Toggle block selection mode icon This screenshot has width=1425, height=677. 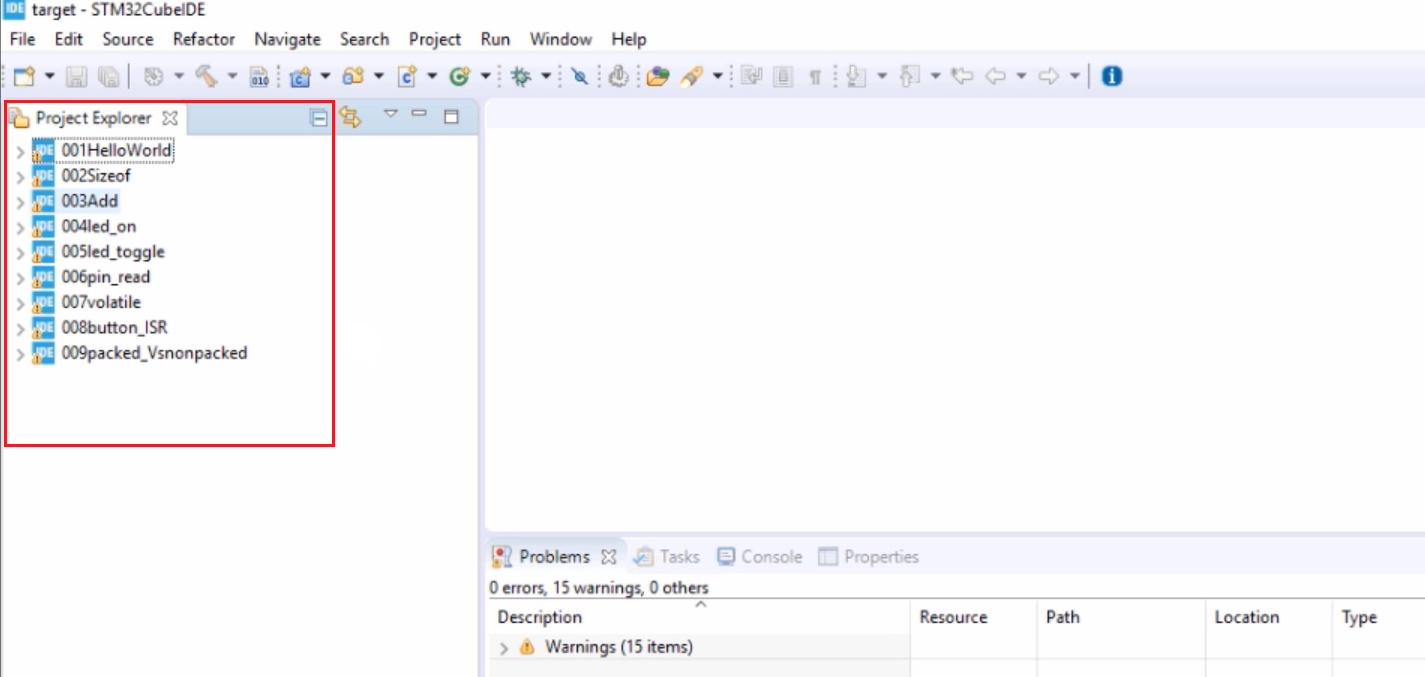[784, 76]
